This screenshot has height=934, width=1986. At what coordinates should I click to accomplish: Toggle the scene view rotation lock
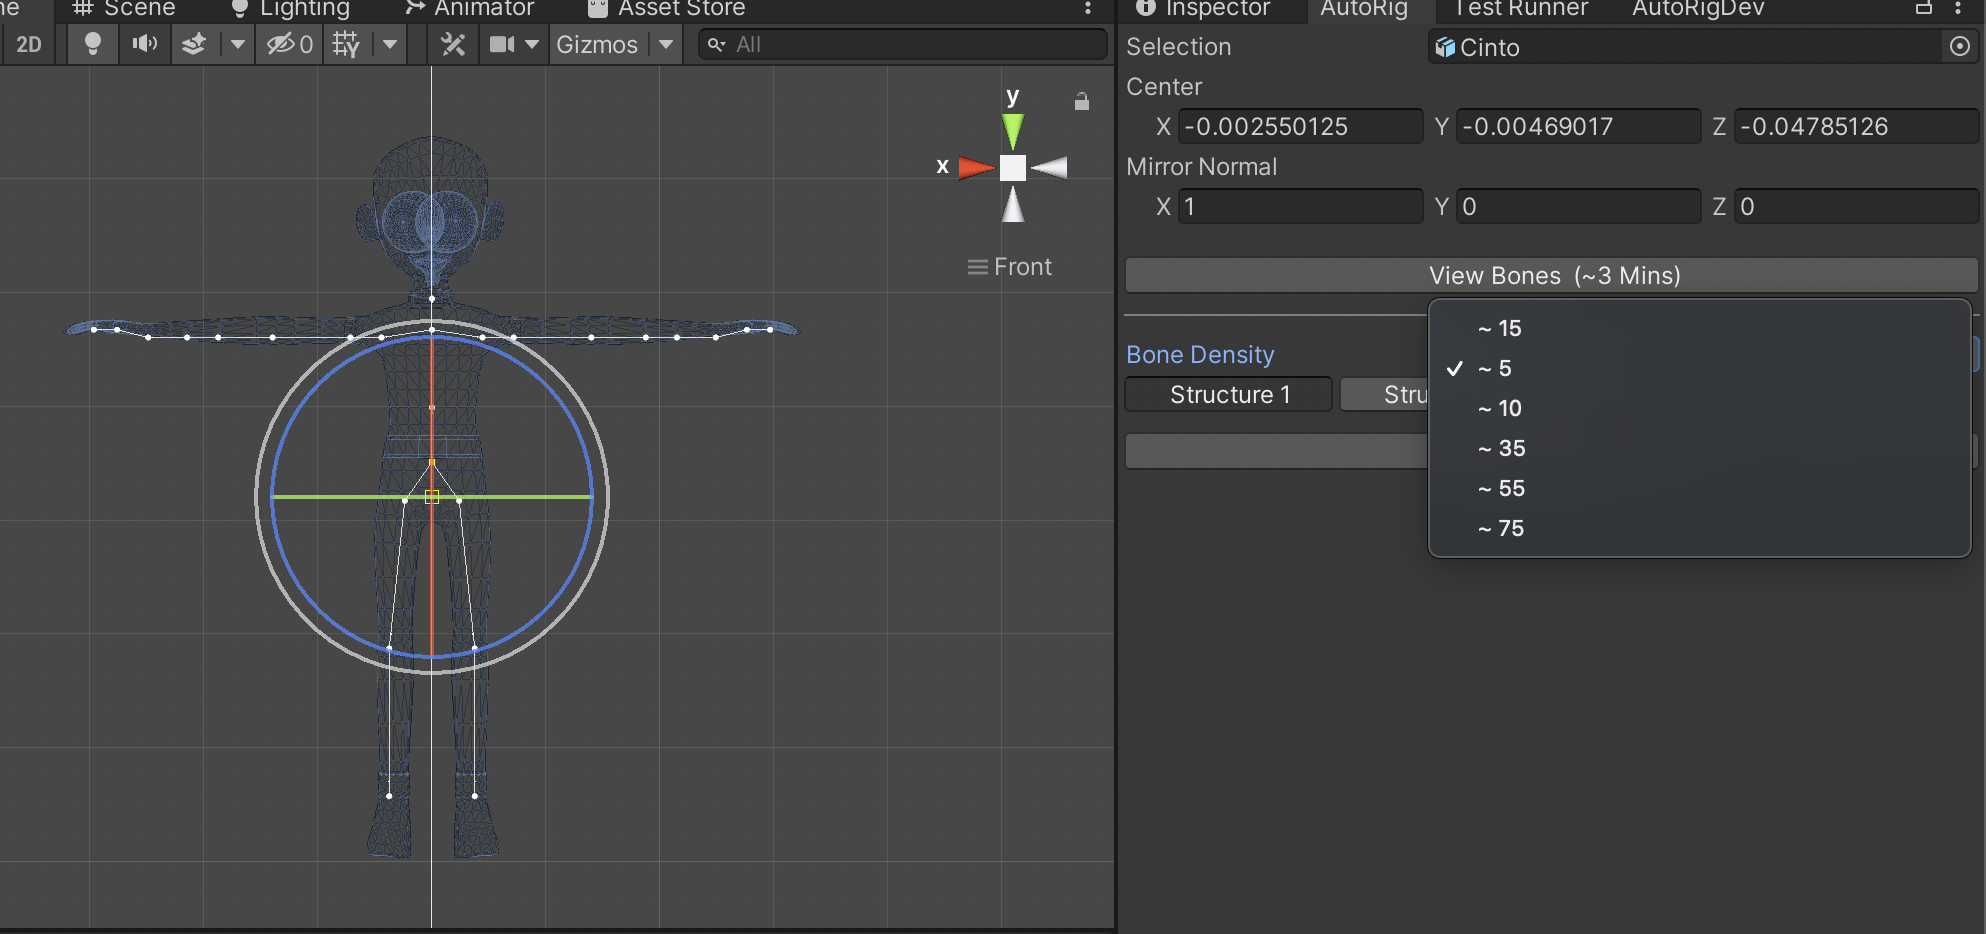[x=1081, y=102]
